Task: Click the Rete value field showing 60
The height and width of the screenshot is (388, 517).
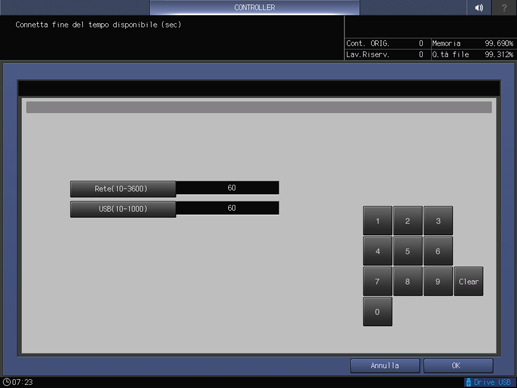Action: 228,188
